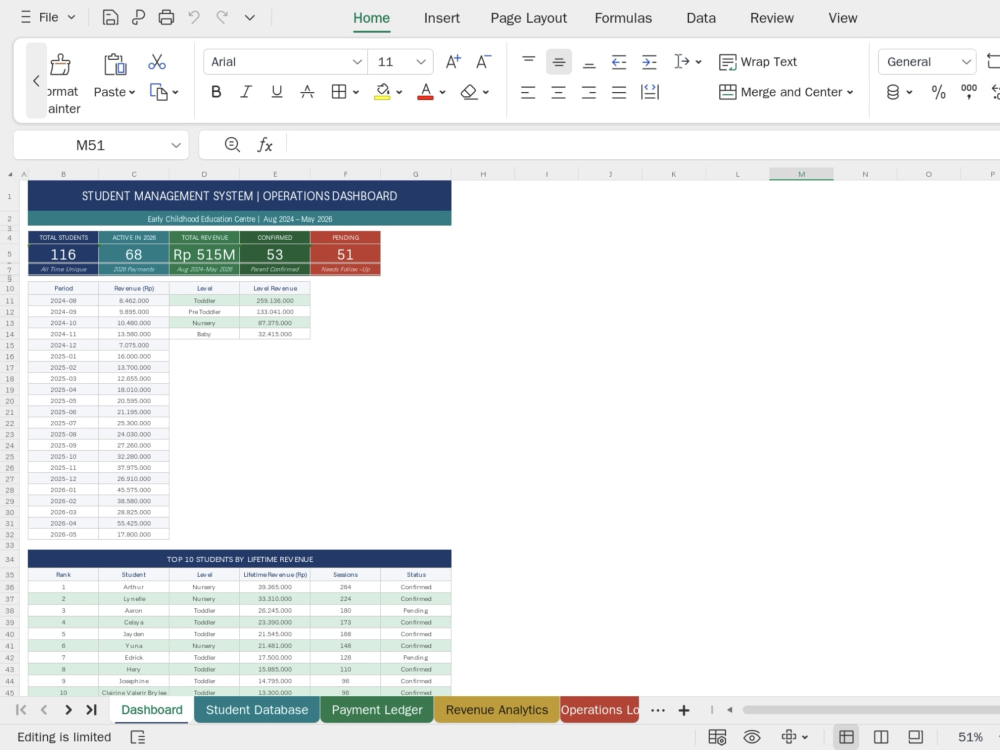The image size is (1000, 750).
Task: Toggle Bold formatting
Action: (216, 92)
